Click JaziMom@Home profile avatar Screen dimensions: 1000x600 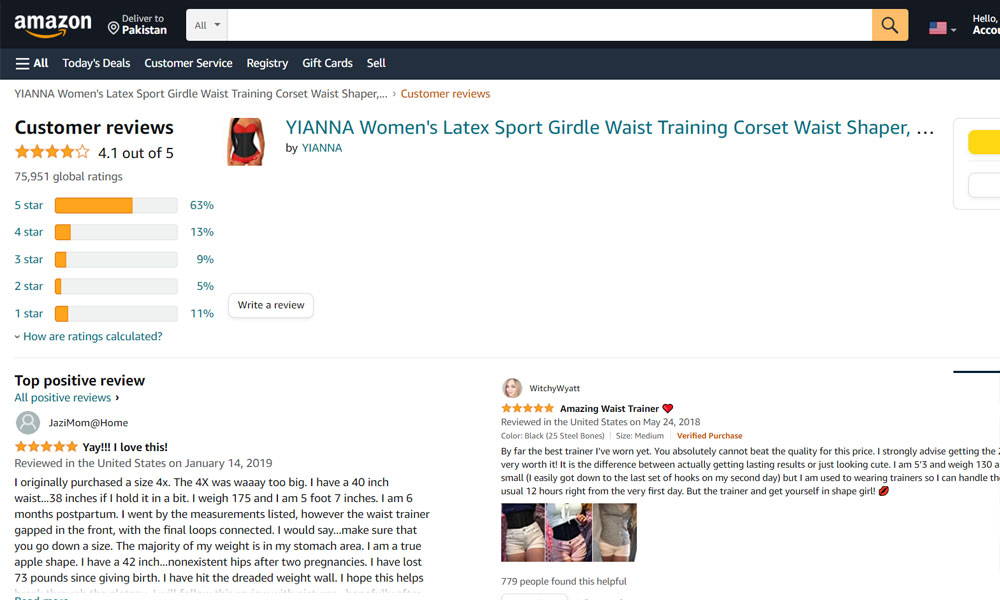27,423
